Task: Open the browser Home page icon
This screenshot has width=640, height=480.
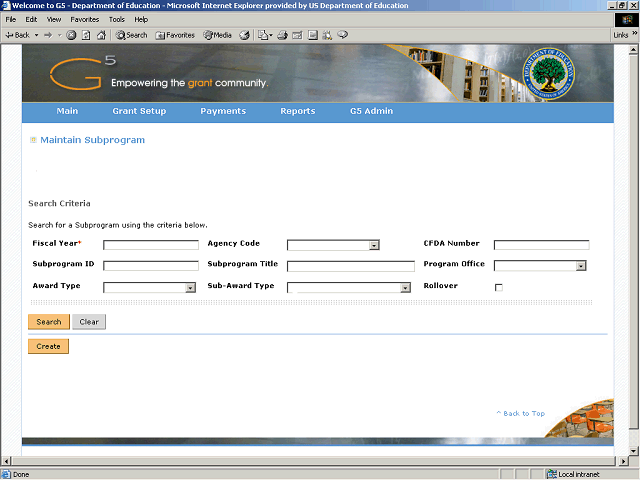Action: coord(101,35)
